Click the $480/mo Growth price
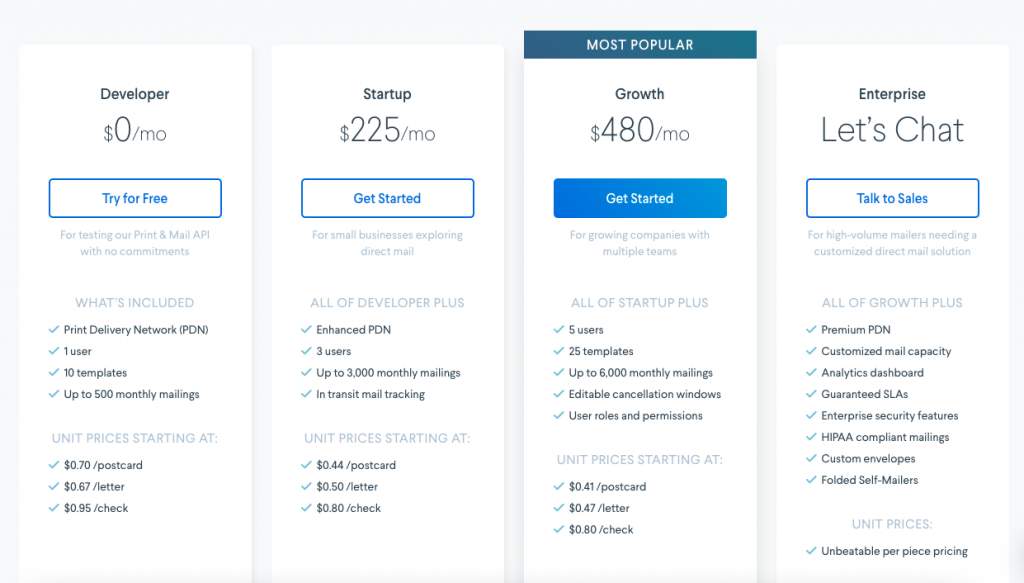1024x583 pixels. 640,130
